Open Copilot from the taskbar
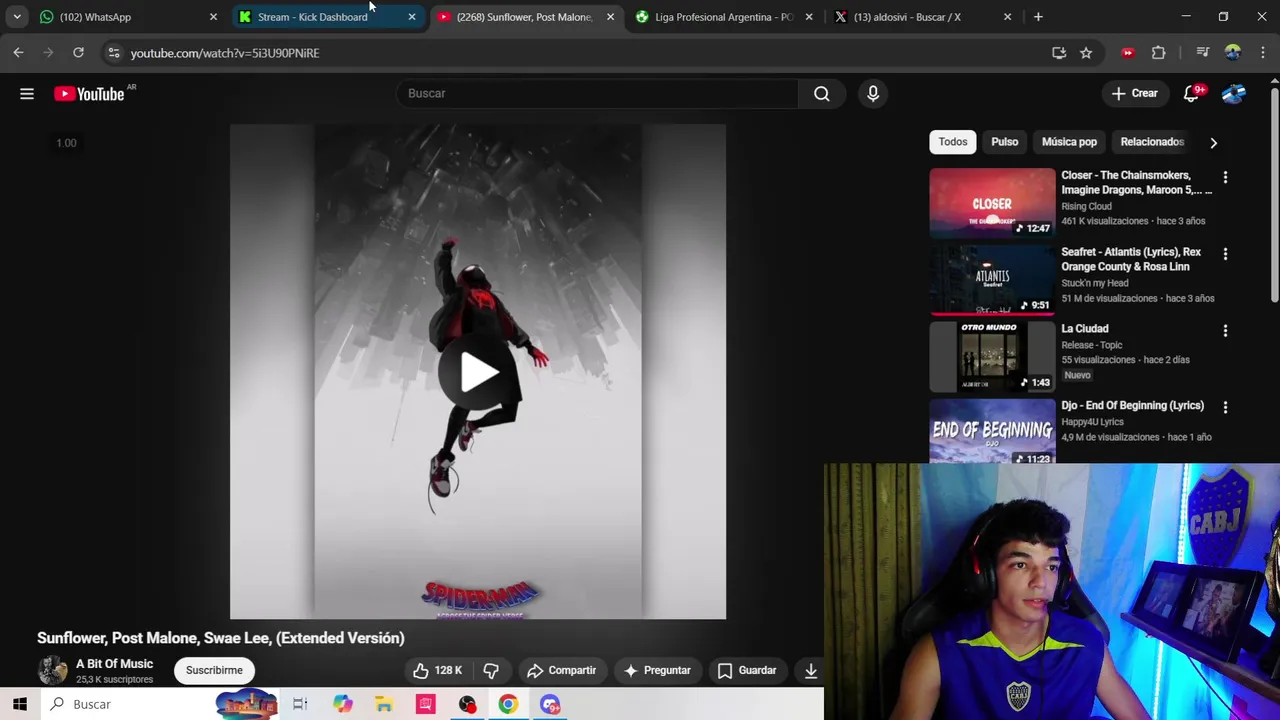The width and height of the screenshot is (1280, 720). [x=342, y=704]
